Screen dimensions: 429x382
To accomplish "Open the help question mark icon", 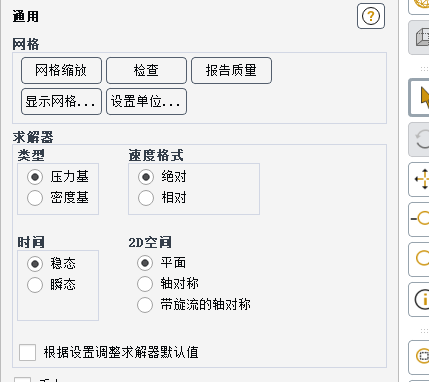I will [371, 16].
